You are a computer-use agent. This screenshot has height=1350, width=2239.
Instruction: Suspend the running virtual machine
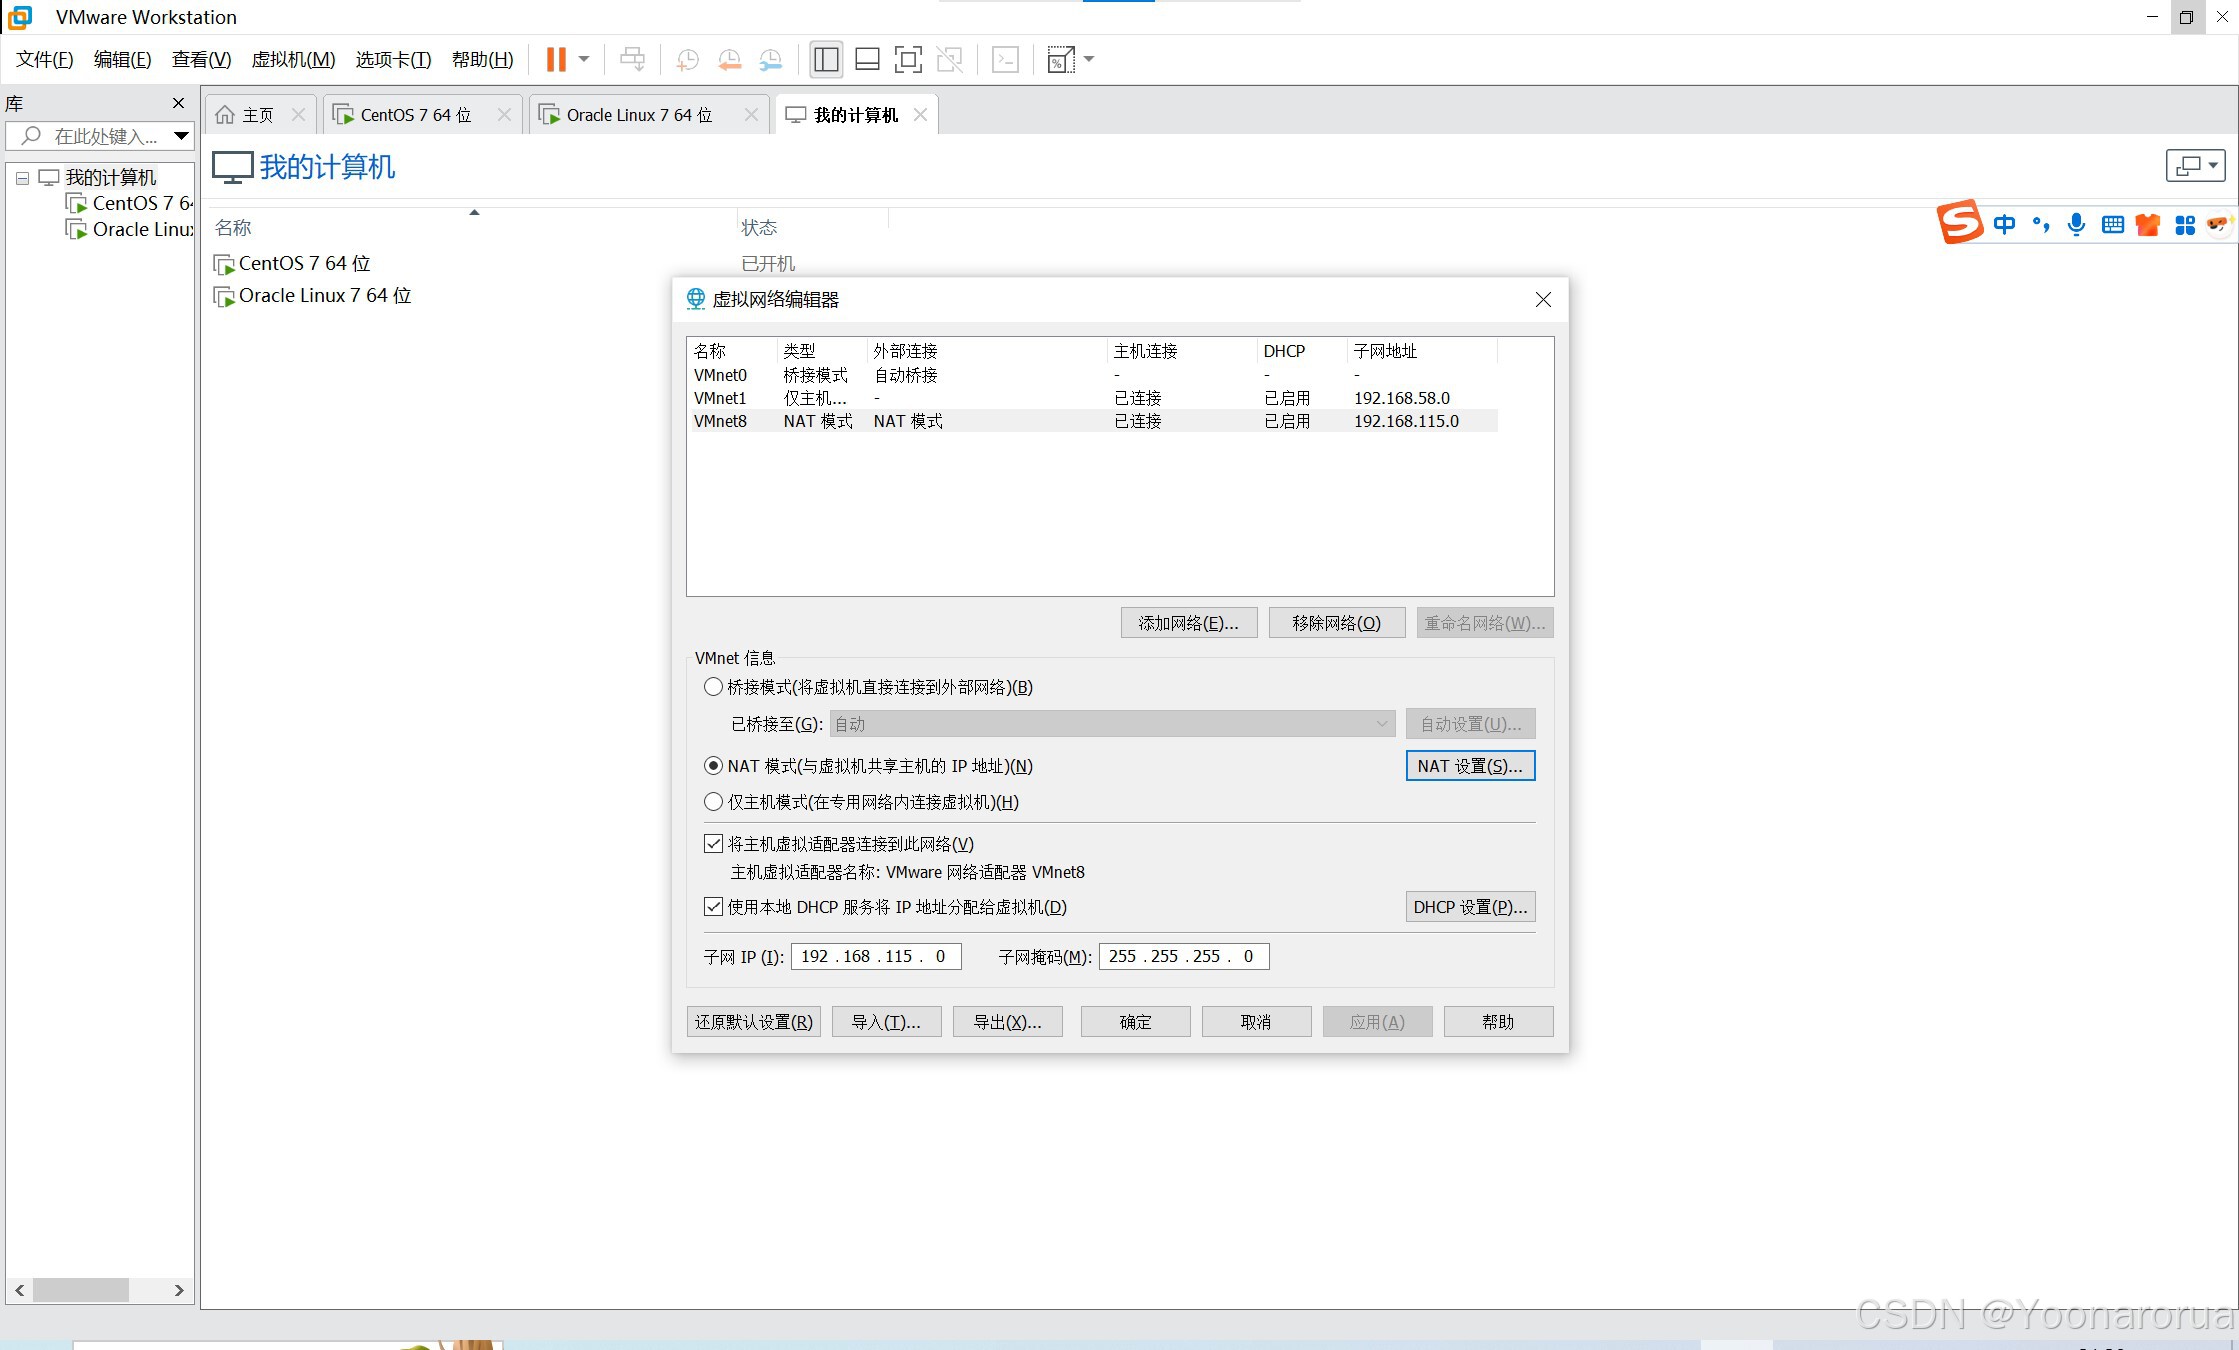tap(557, 59)
